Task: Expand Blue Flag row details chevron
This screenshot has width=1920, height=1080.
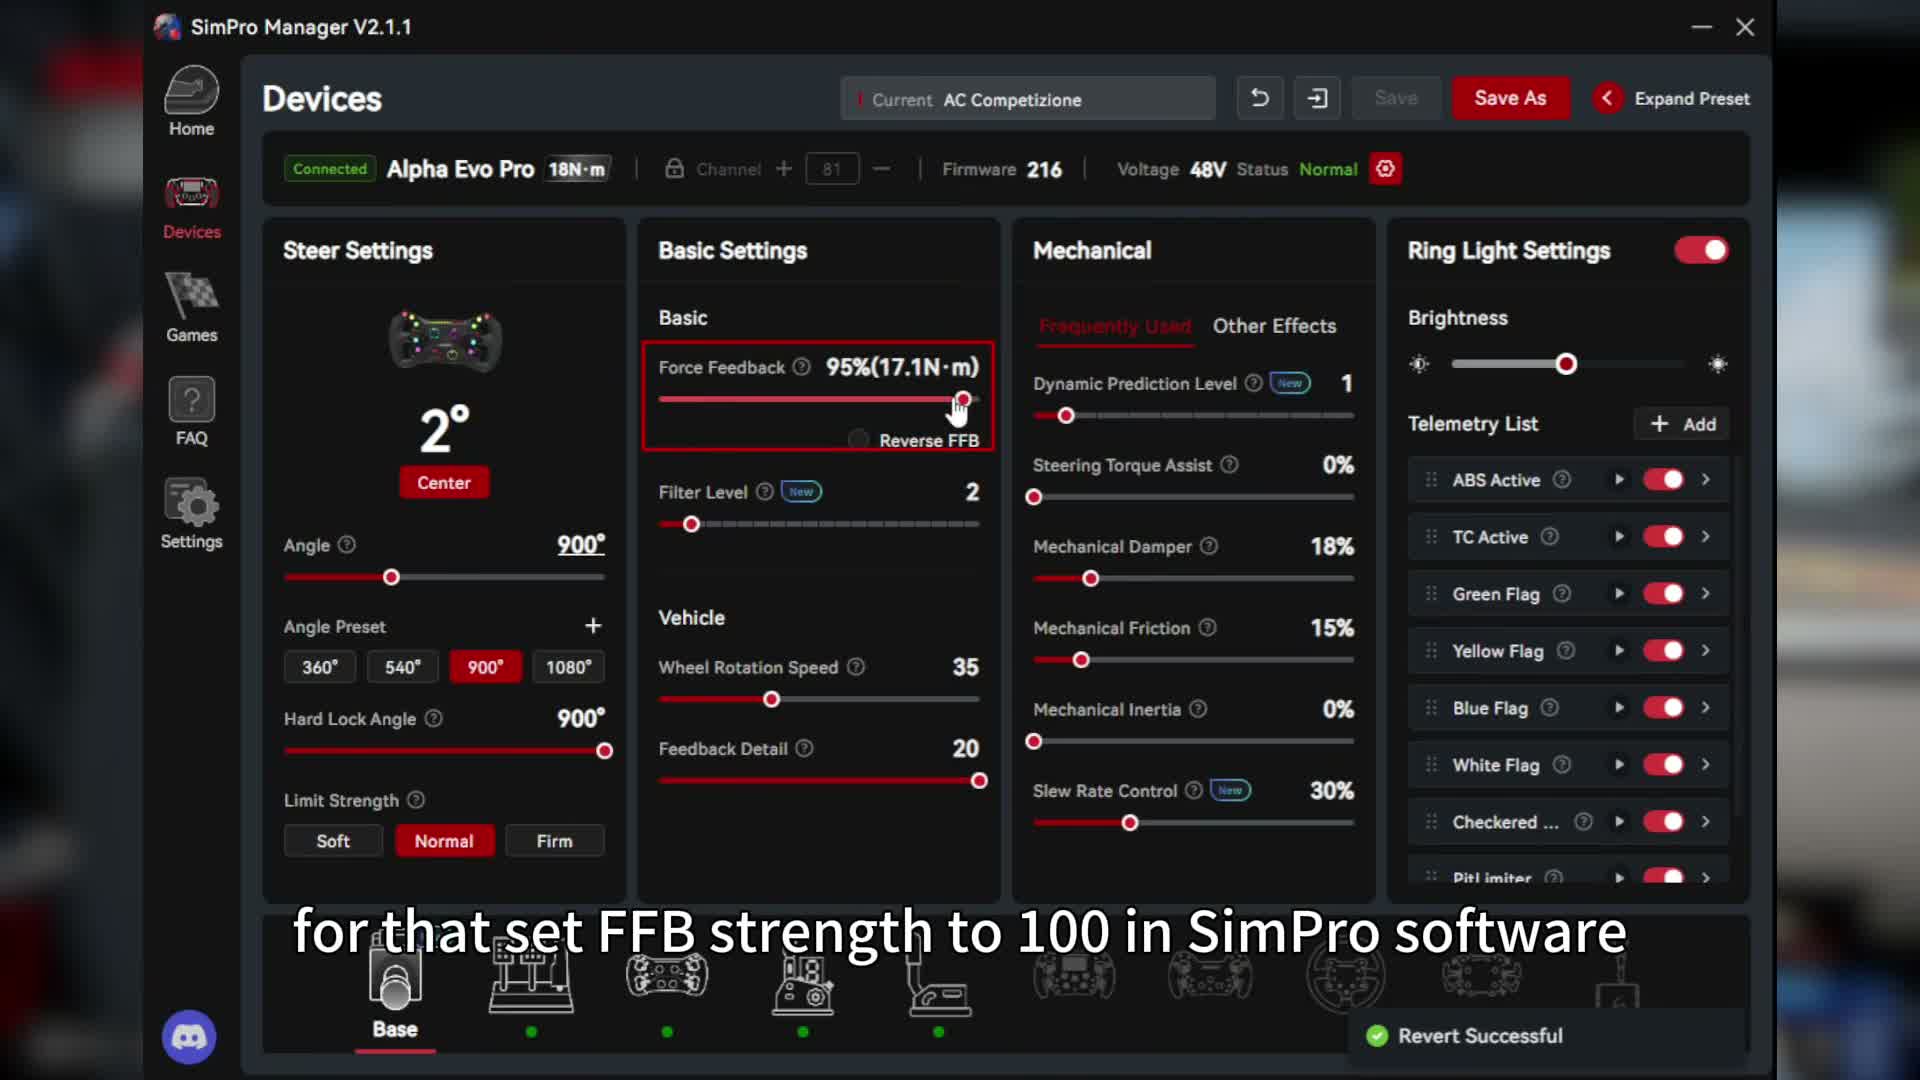Action: [x=1706, y=708]
